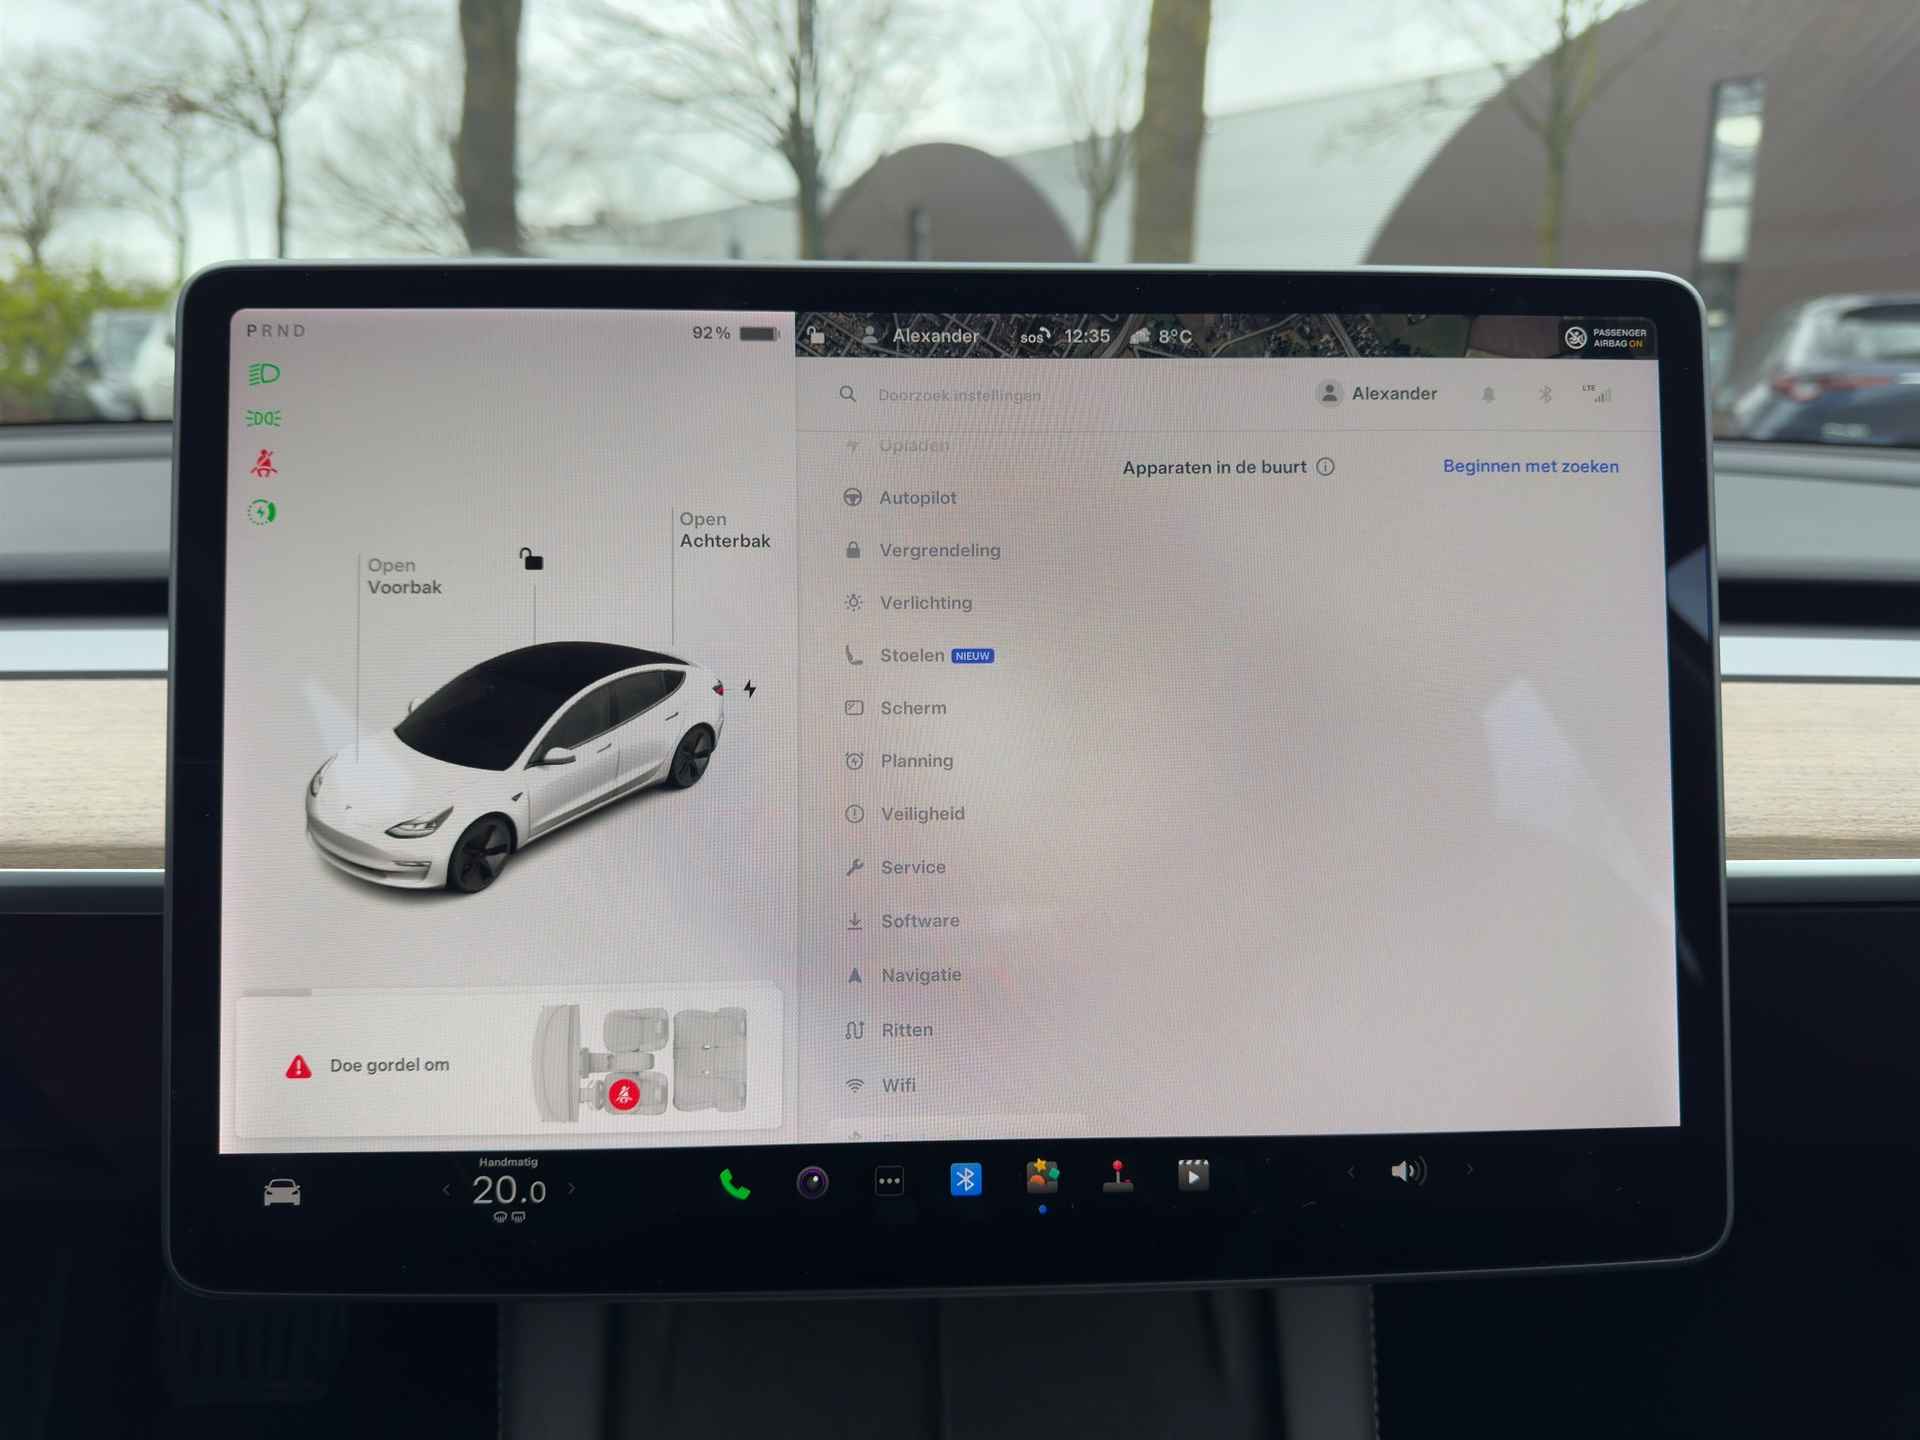This screenshot has height=1440, width=1920.
Task: Select Verlichting (lighting) settings
Action: tap(922, 602)
